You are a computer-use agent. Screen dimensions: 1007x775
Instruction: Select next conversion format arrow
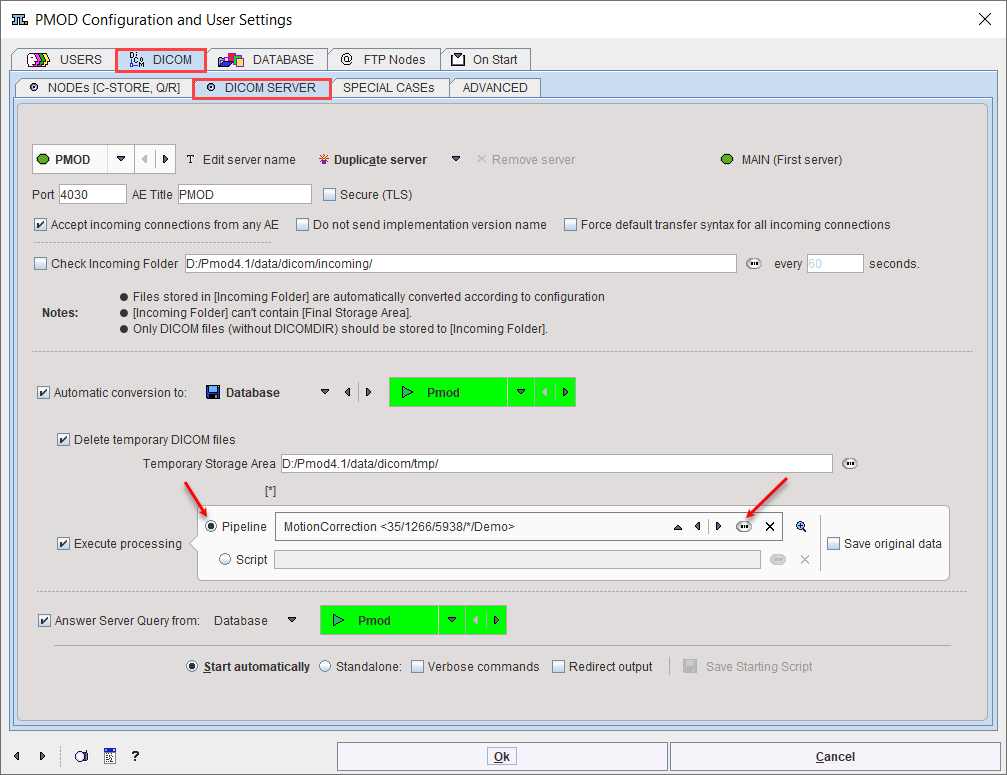(368, 392)
